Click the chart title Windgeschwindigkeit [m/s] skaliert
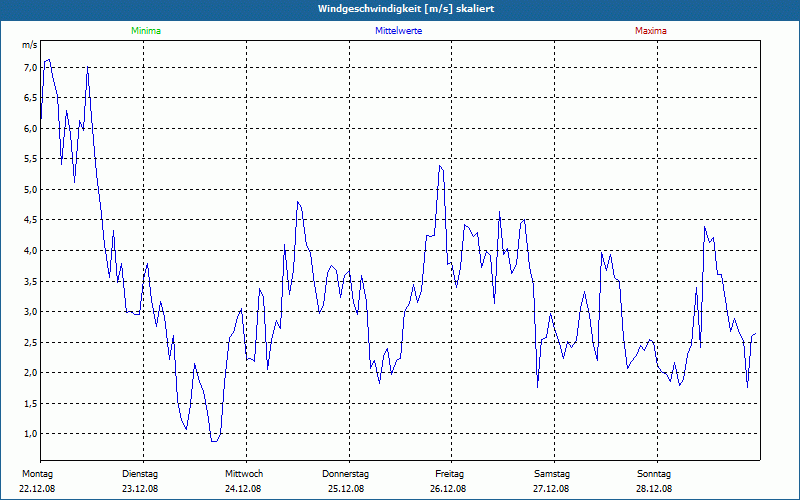Image resolution: width=800 pixels, height=500 pixels. click(406, 9)
